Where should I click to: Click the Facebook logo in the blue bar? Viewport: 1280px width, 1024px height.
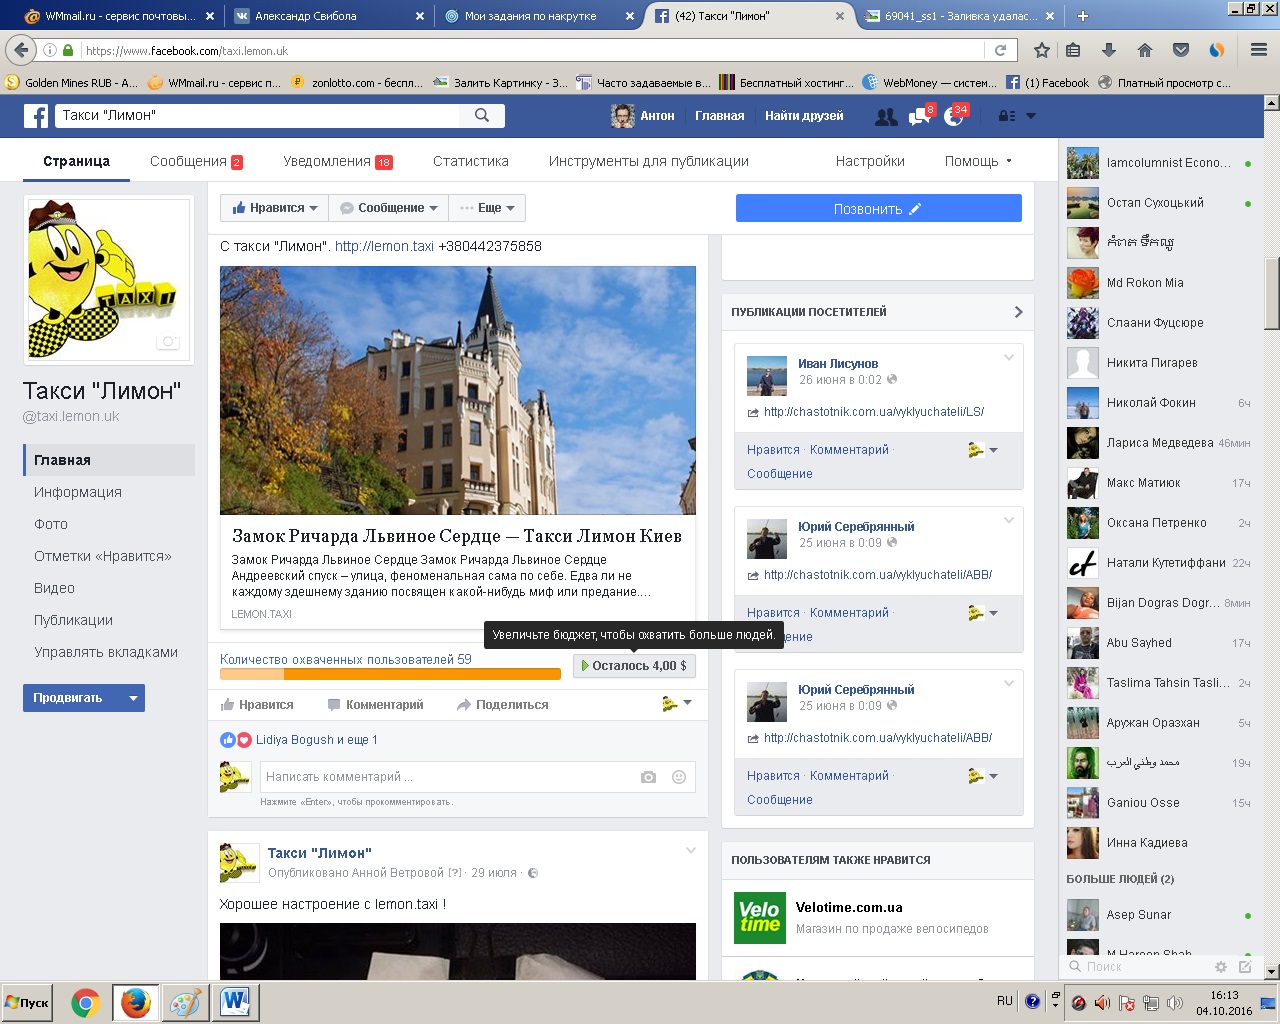pyautogui.click(x=36, y=116)
